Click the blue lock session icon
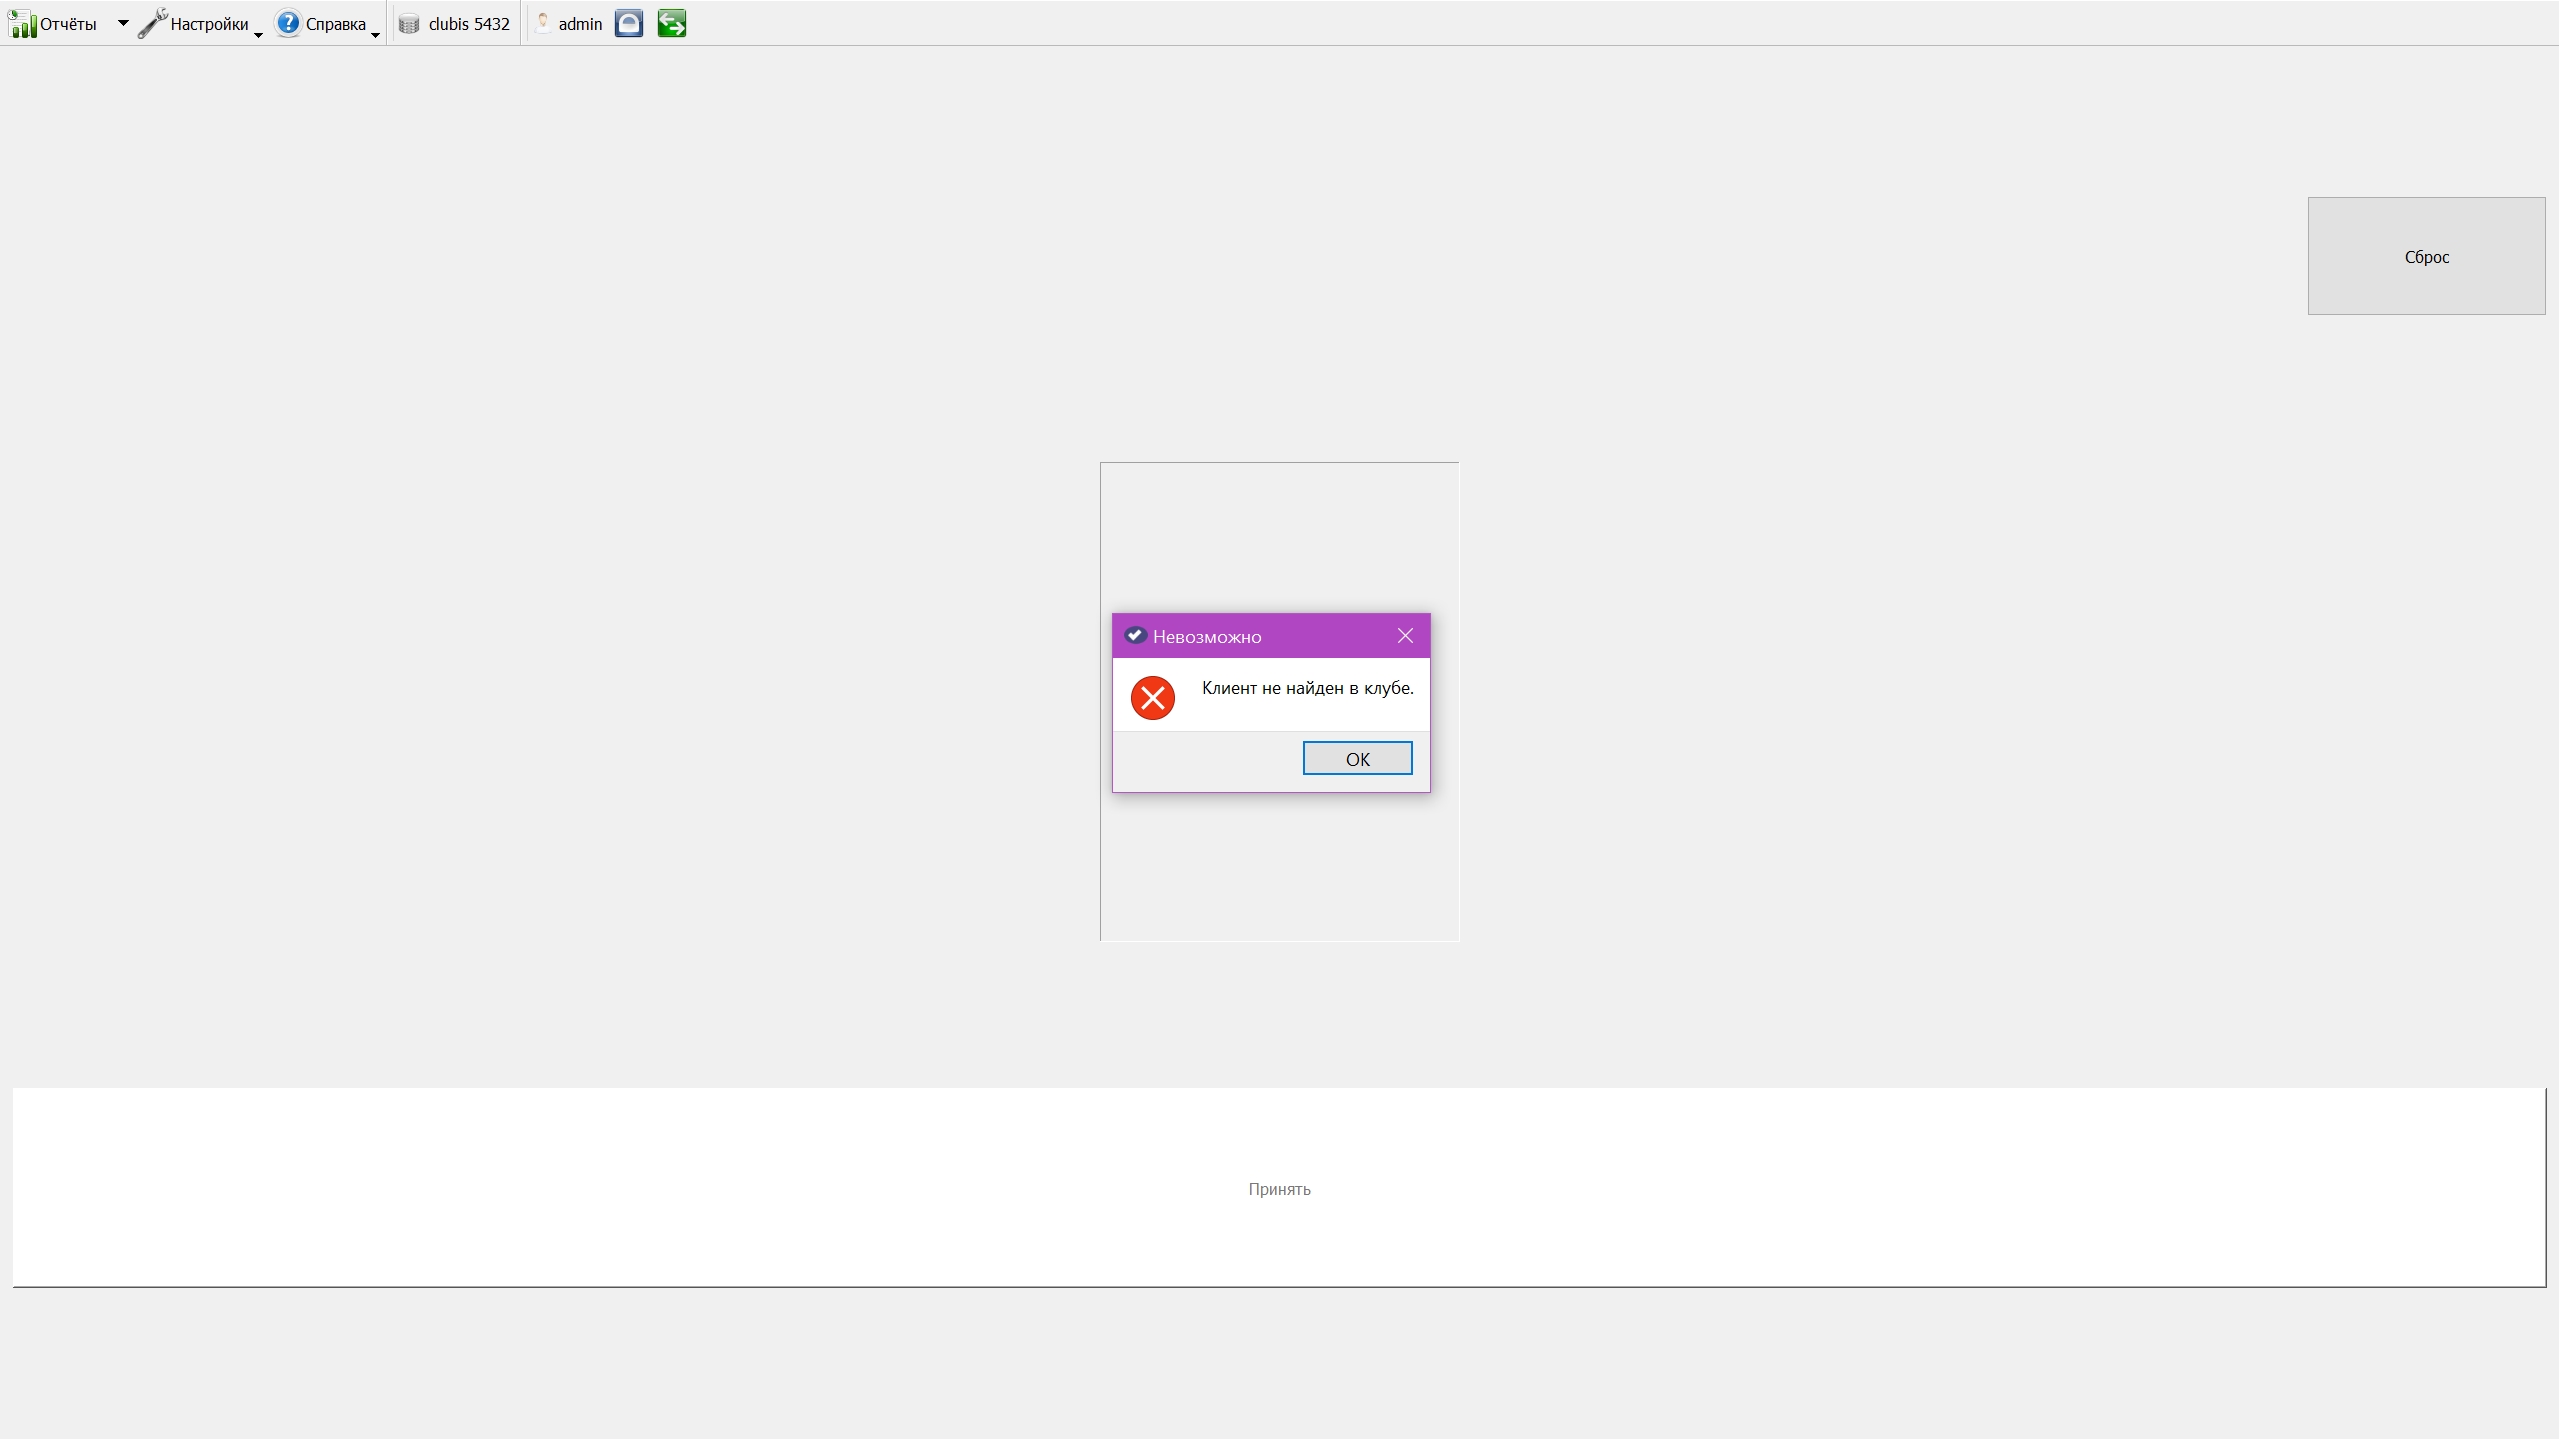This screenshot has height=1439, width=2559. [629, 23]
